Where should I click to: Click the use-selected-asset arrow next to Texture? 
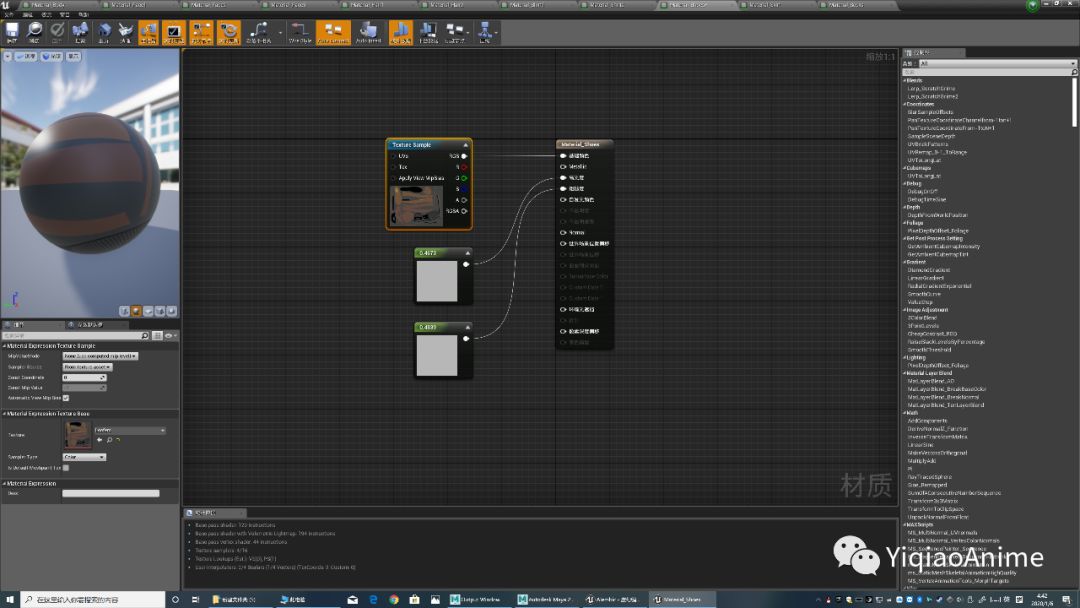click(x=99, y=440)
